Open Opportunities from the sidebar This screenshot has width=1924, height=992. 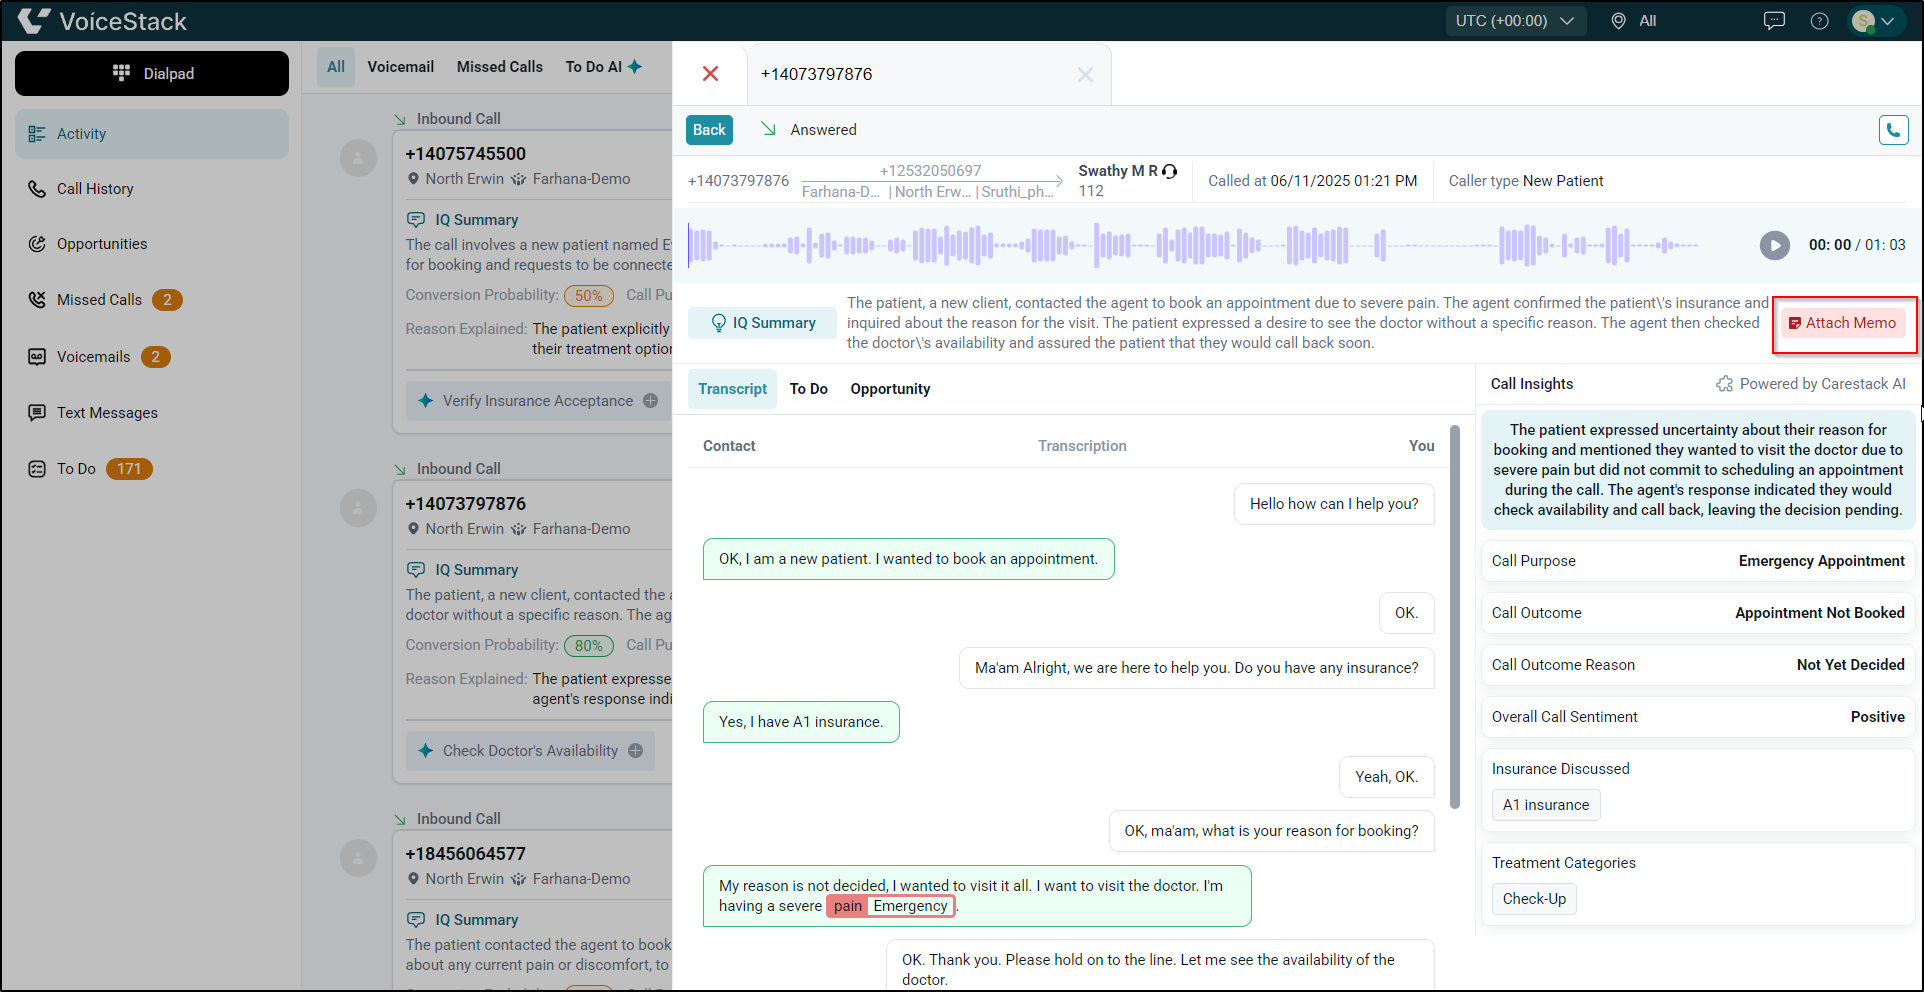103,243
